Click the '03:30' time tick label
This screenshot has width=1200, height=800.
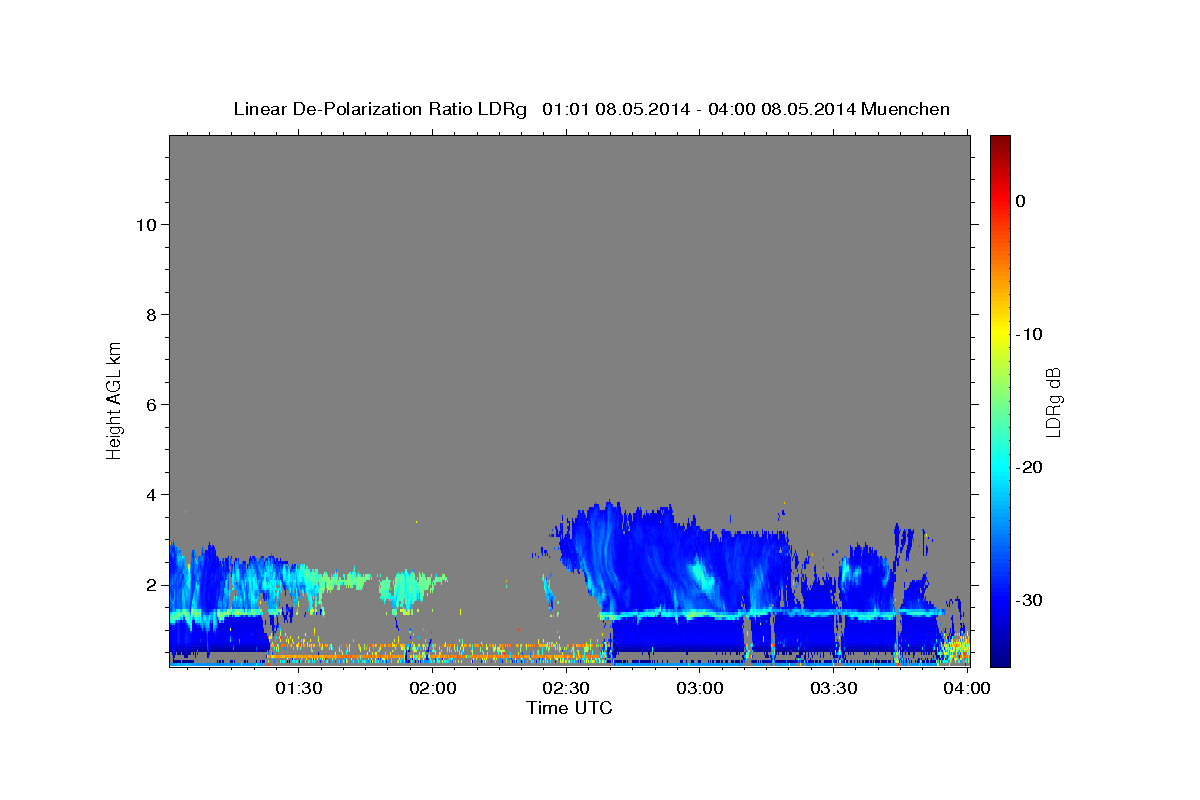(x=833, y=688)
